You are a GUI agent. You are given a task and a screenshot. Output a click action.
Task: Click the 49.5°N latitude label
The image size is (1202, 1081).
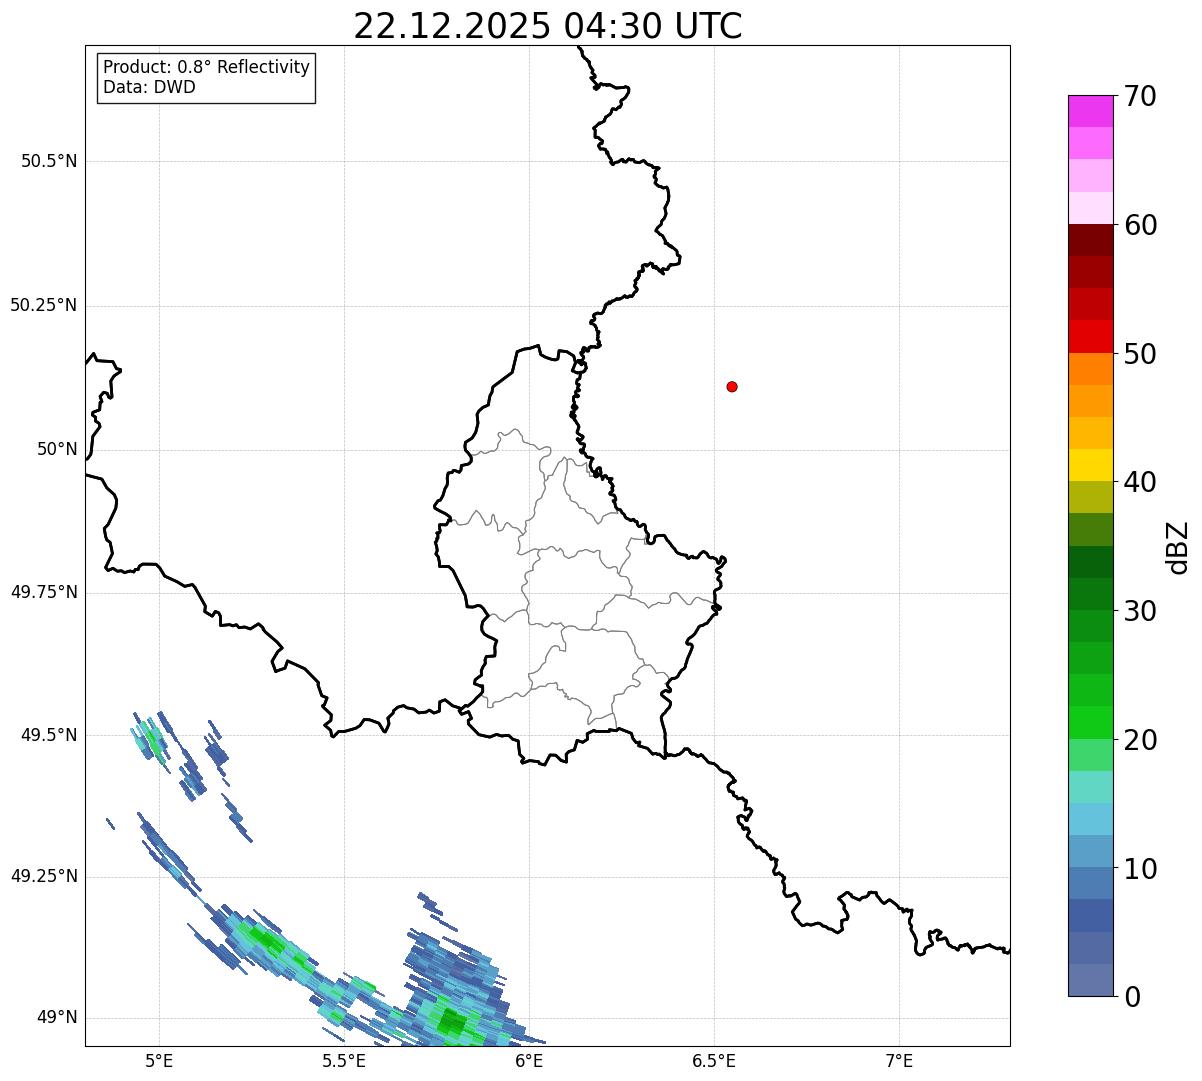49,735
